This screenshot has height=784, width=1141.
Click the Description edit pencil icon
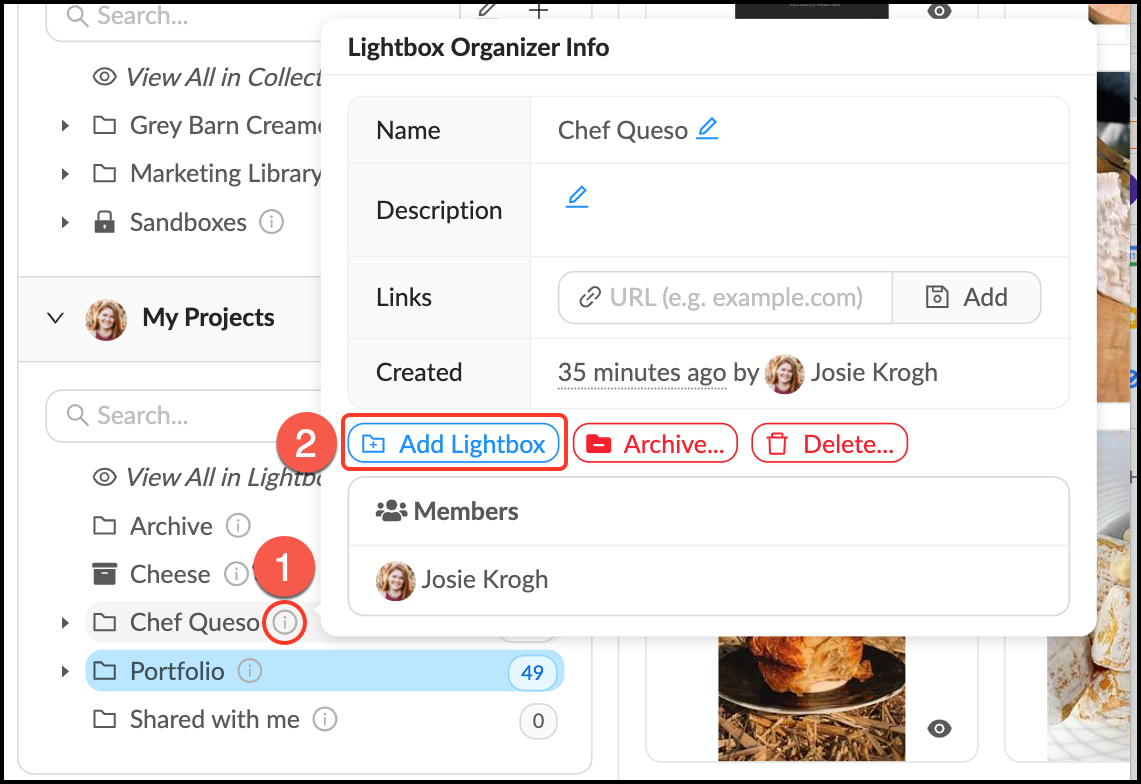pyautogui.click(x=577, y=197)
